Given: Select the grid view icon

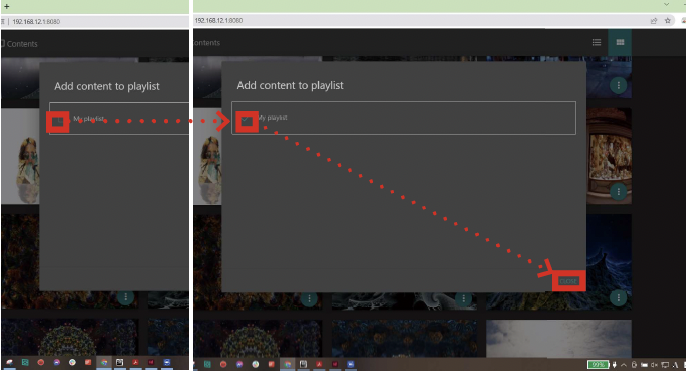Looking at the screenshot, I should coord(620,42).
